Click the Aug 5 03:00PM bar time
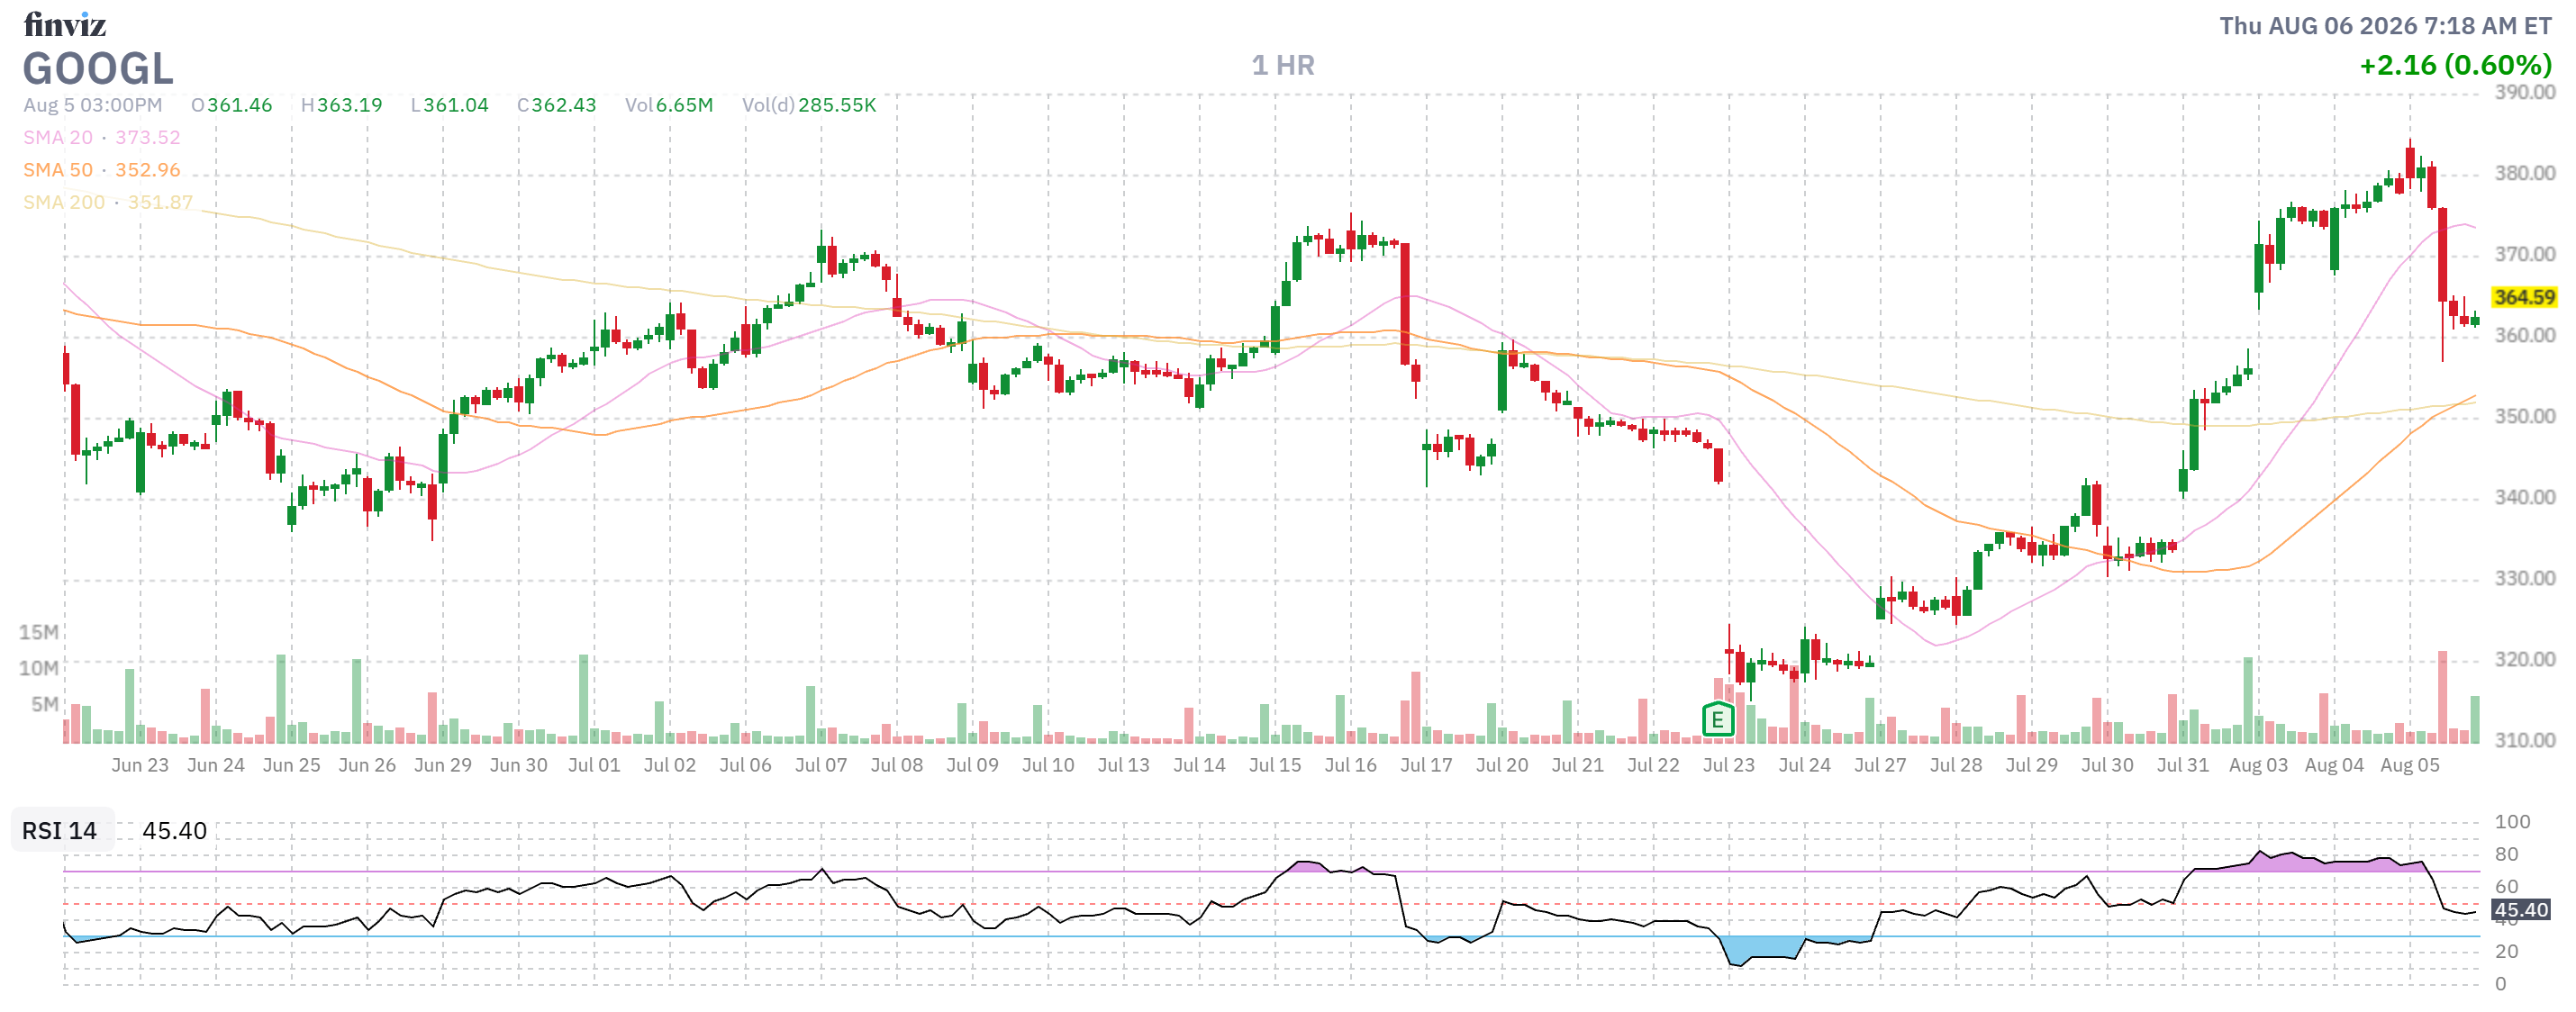 pos(92,105)
